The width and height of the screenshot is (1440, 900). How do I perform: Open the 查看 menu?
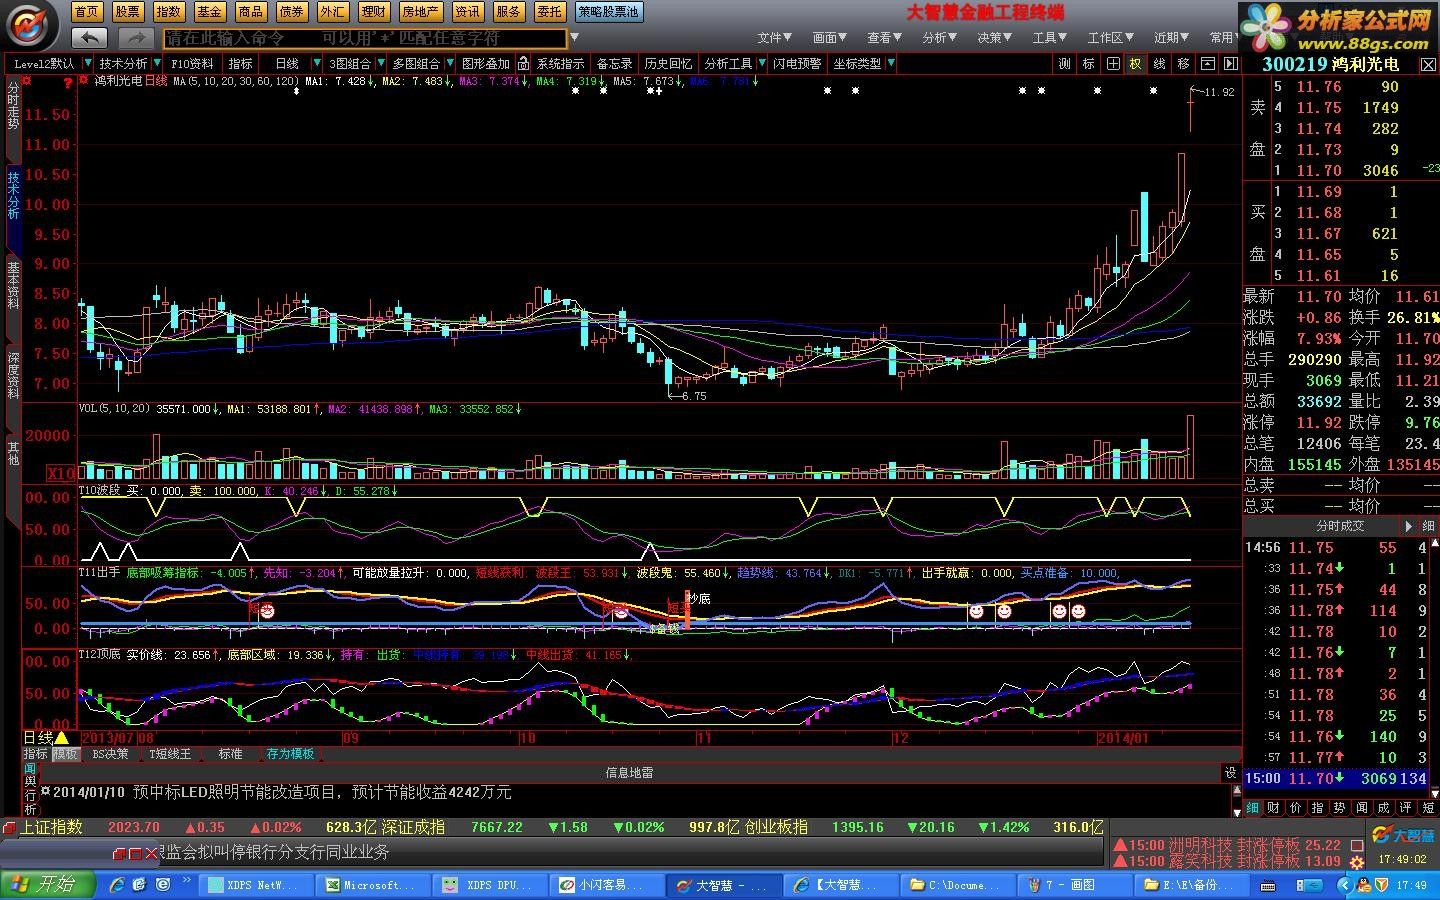pos(885,38)
